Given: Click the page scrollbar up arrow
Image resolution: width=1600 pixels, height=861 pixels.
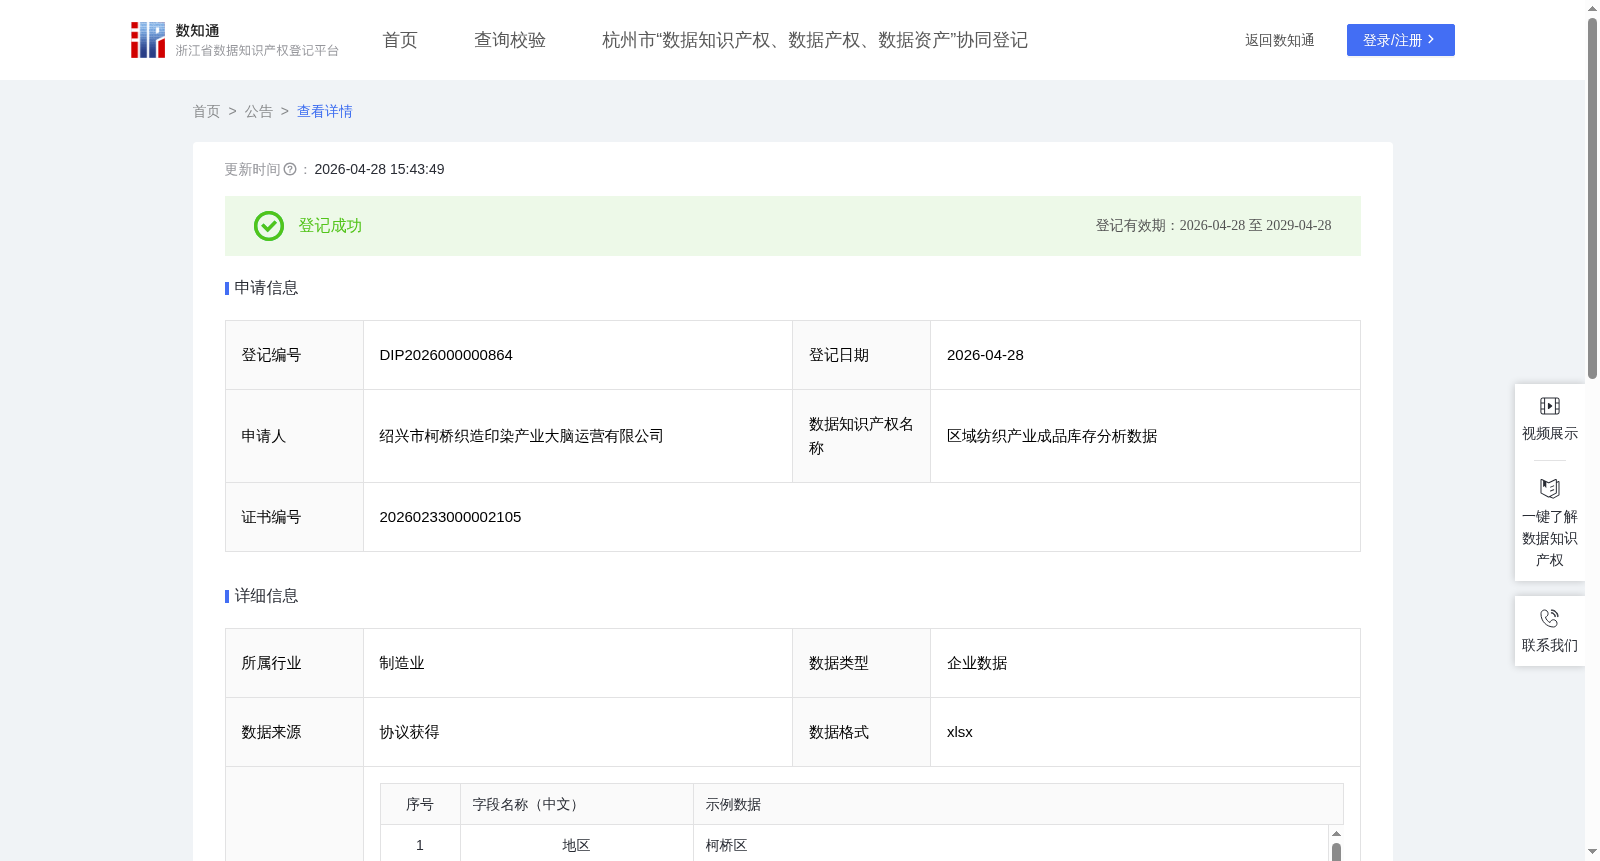Looking at the screenshot, I should pos(1592,8).
